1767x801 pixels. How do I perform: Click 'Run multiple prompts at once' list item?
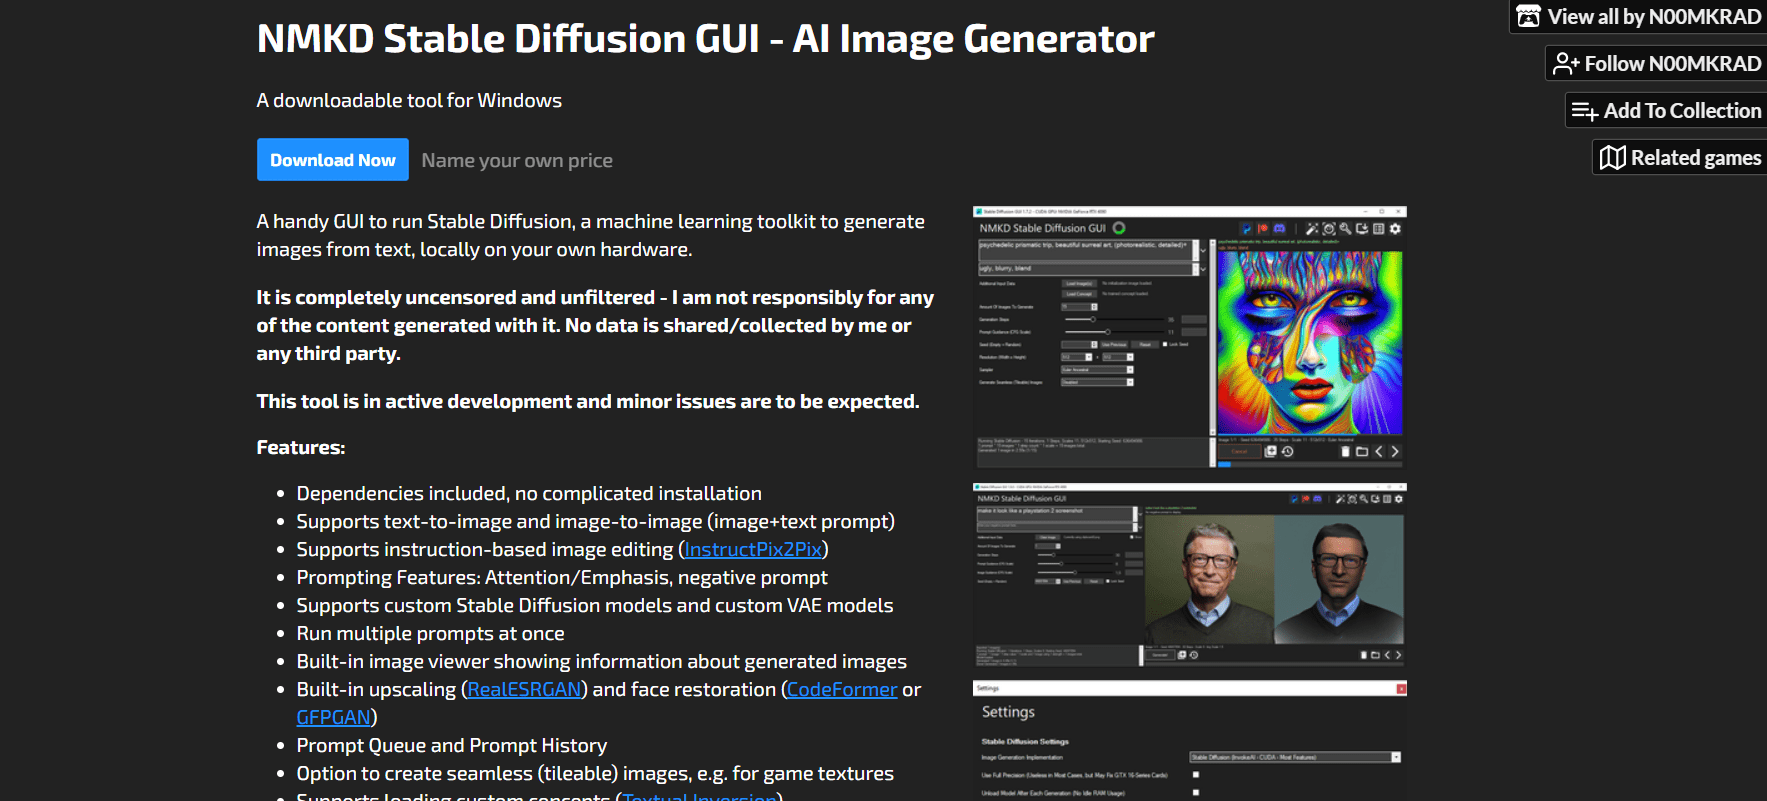[x=430, y=633]
